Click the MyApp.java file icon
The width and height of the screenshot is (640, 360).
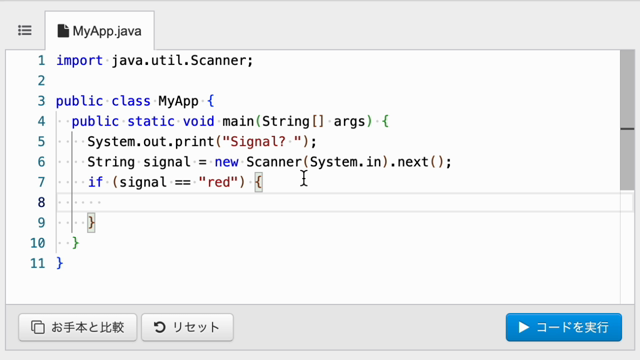[63, 31]
